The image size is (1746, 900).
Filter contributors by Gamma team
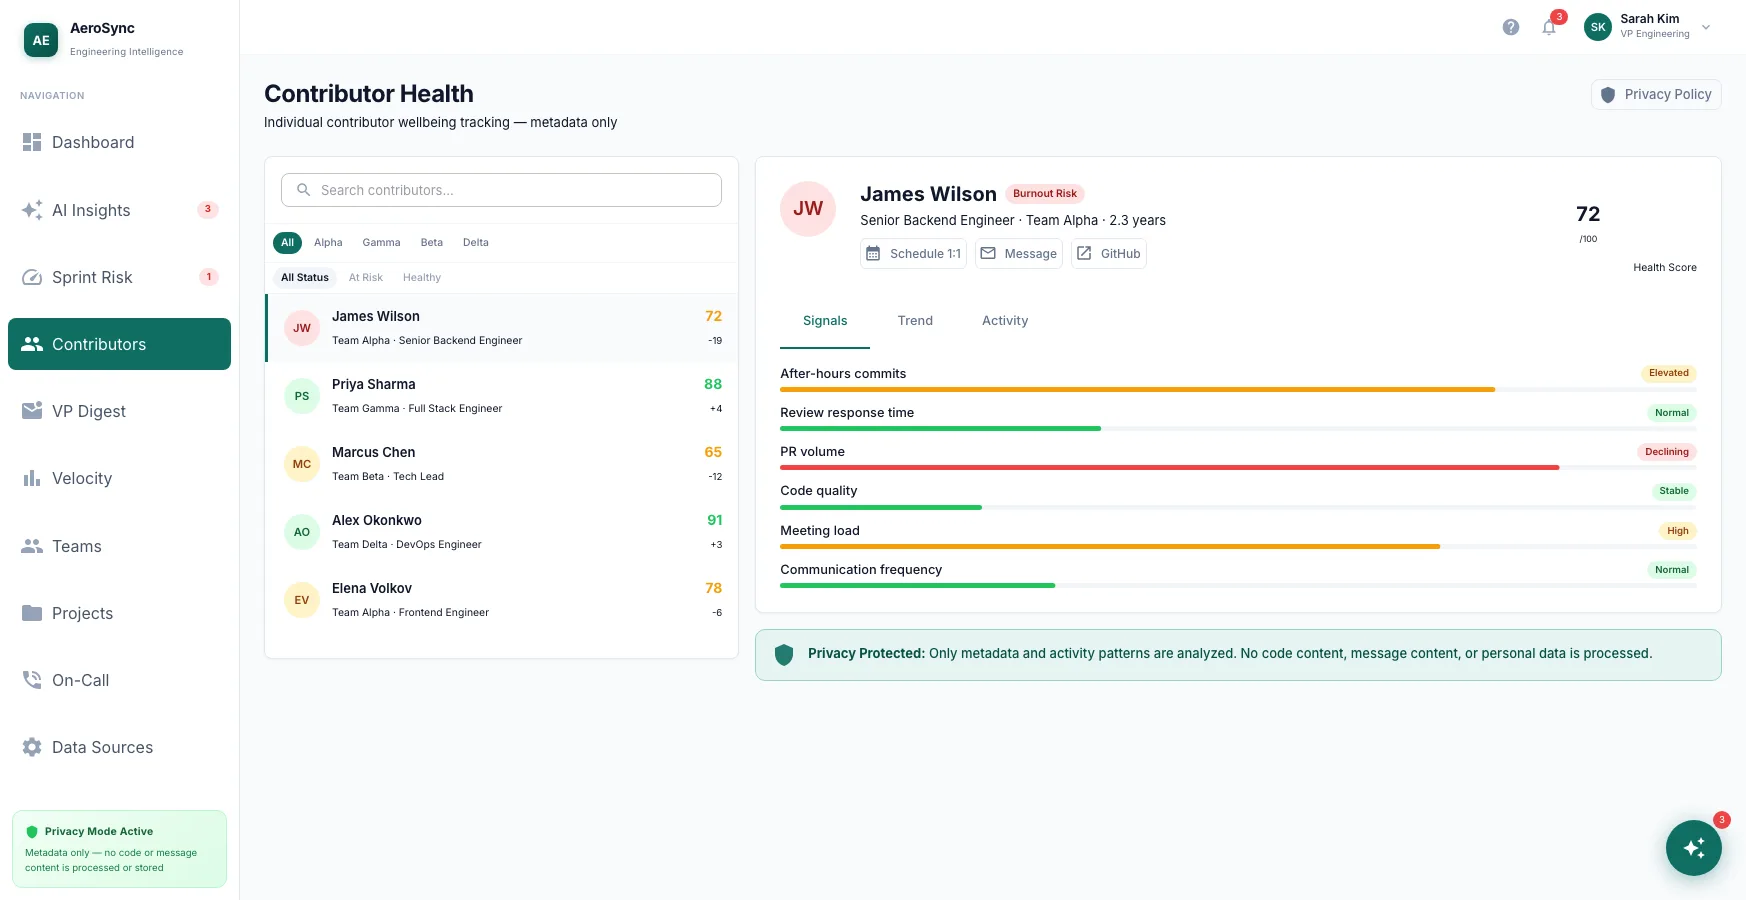click(x=381, y=243)
